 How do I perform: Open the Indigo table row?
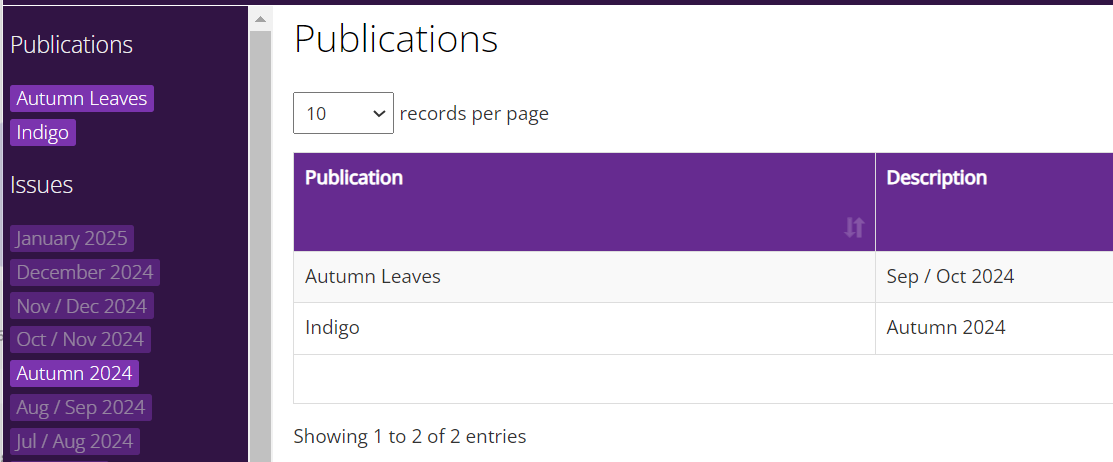(x=703, y=328)
